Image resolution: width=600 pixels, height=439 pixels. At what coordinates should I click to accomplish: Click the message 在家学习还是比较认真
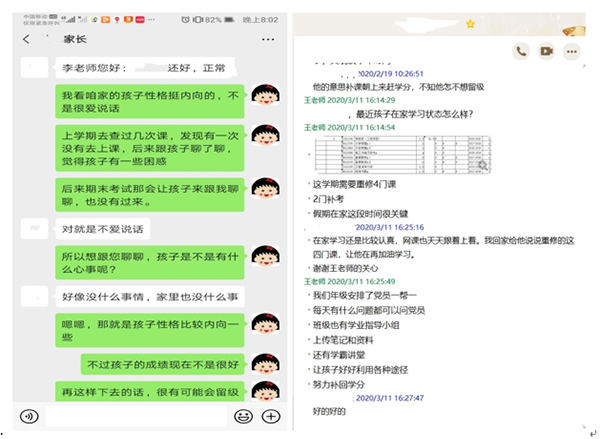pyautogui.click(x=443, y=247)
